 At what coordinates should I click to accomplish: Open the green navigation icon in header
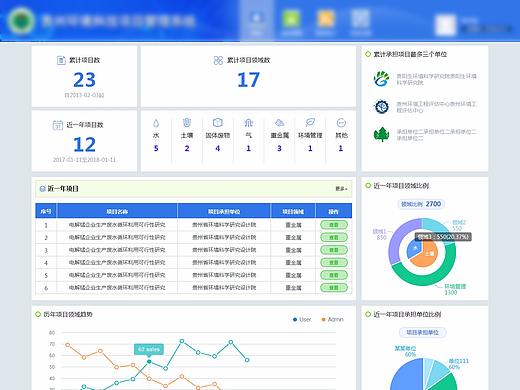[x=291, y=18]
